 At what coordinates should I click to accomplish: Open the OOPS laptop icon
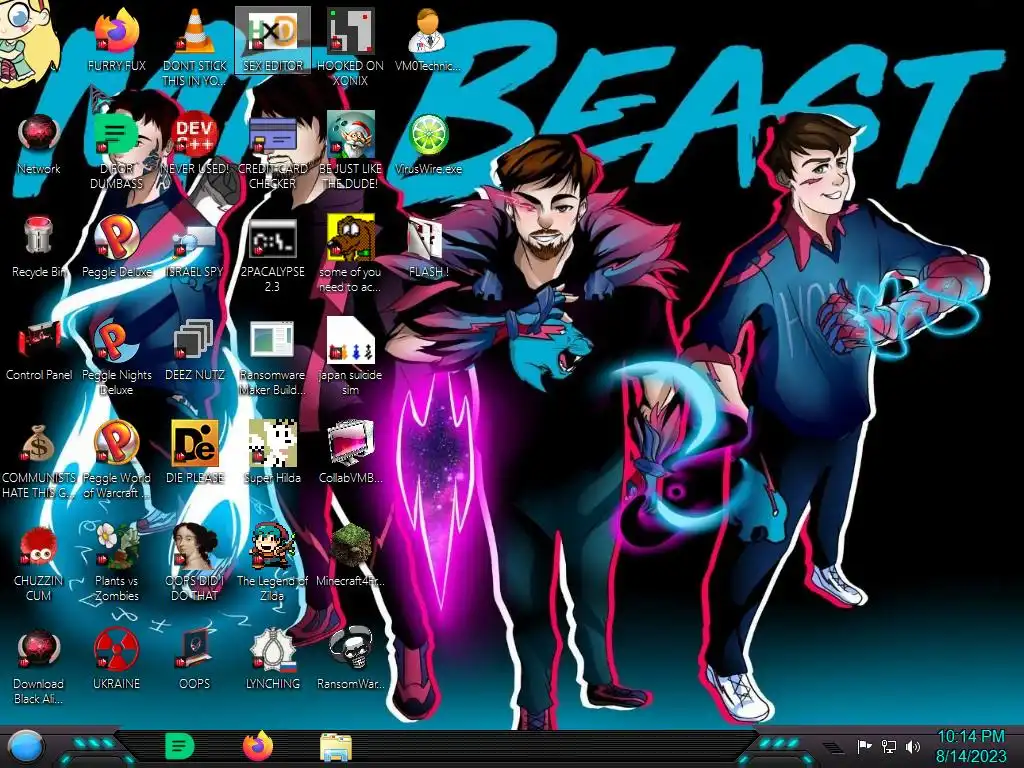click(x=195, y=649)
